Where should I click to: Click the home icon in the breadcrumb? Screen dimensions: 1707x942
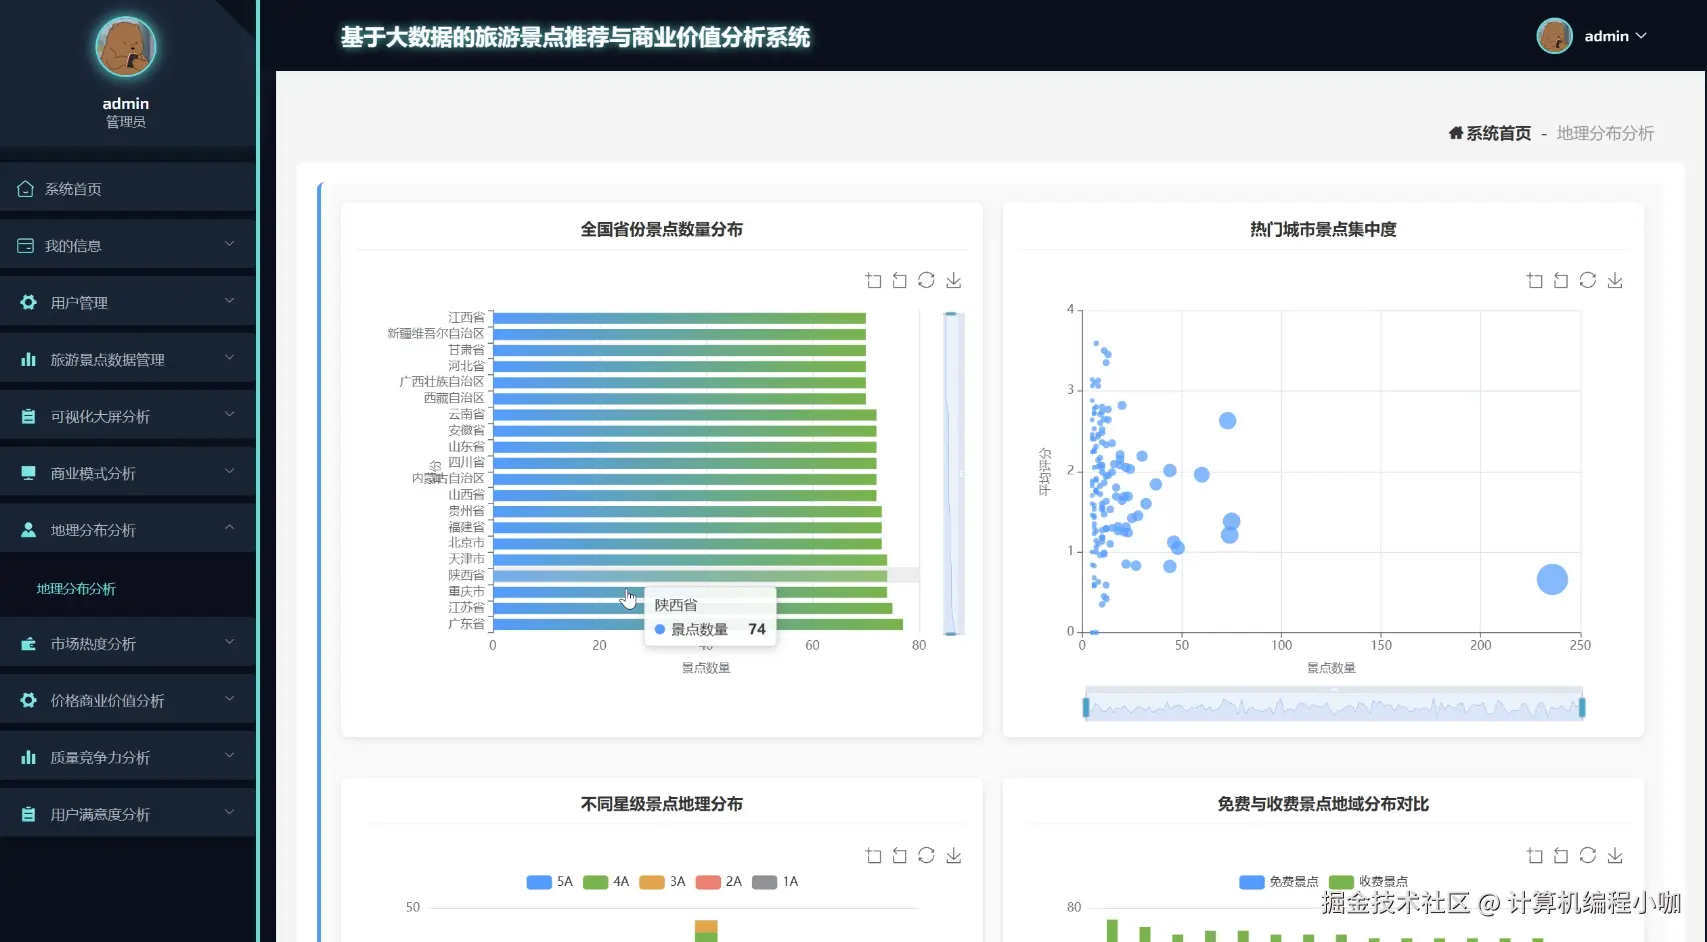click(1456, 133)
